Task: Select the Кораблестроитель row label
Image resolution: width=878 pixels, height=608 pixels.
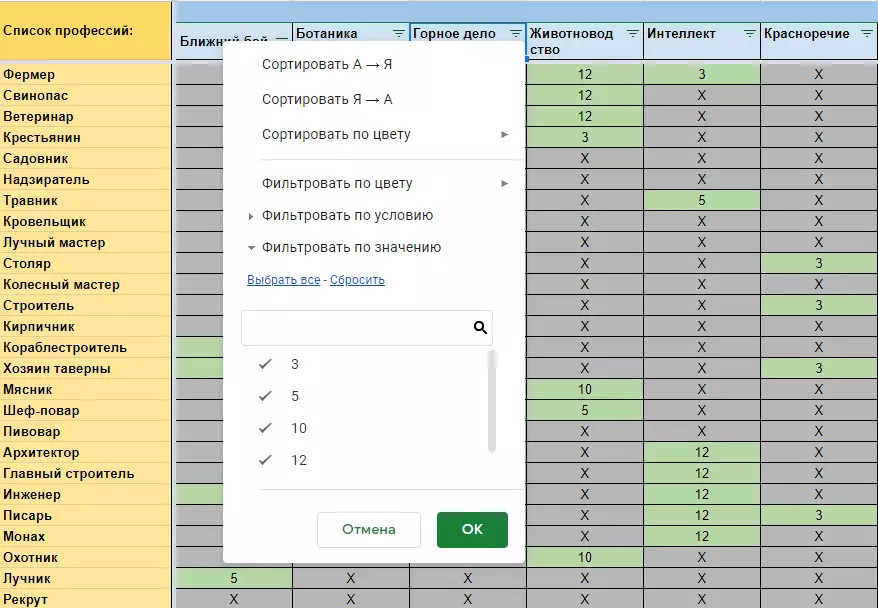Action: click(86, 347)
